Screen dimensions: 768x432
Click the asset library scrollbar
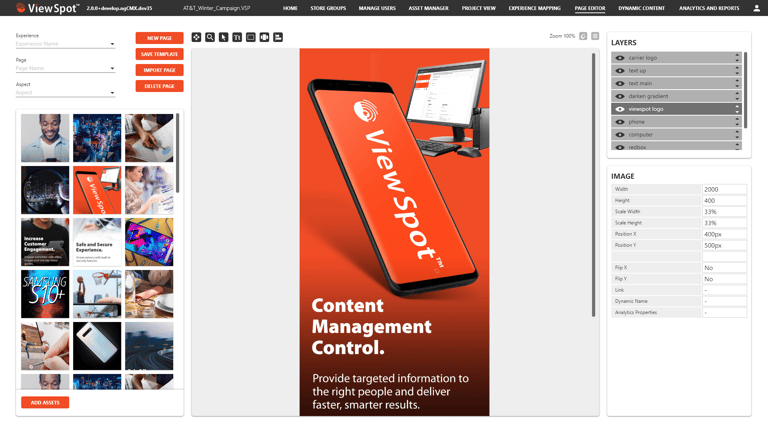[177, 153]
